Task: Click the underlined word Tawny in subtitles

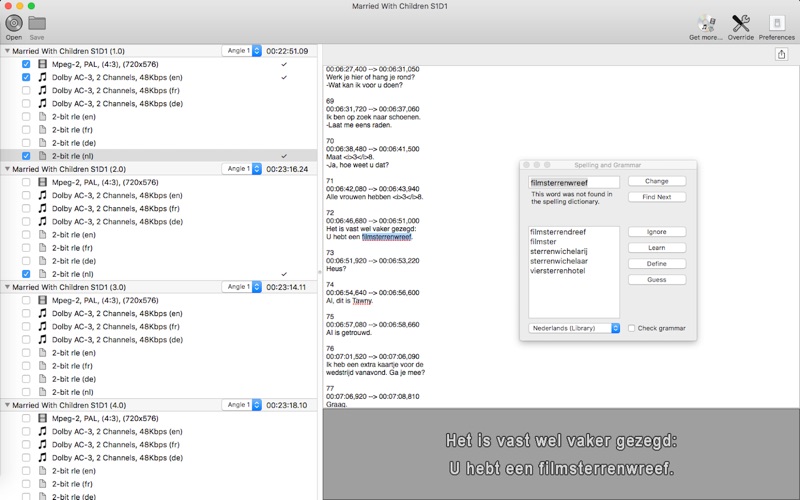Action: click(362, 301)
